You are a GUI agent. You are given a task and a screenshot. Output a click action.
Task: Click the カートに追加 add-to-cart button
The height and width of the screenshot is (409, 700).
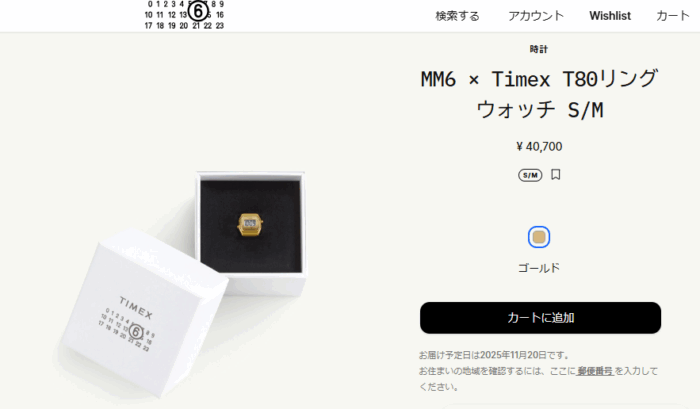tap(540, 317)
